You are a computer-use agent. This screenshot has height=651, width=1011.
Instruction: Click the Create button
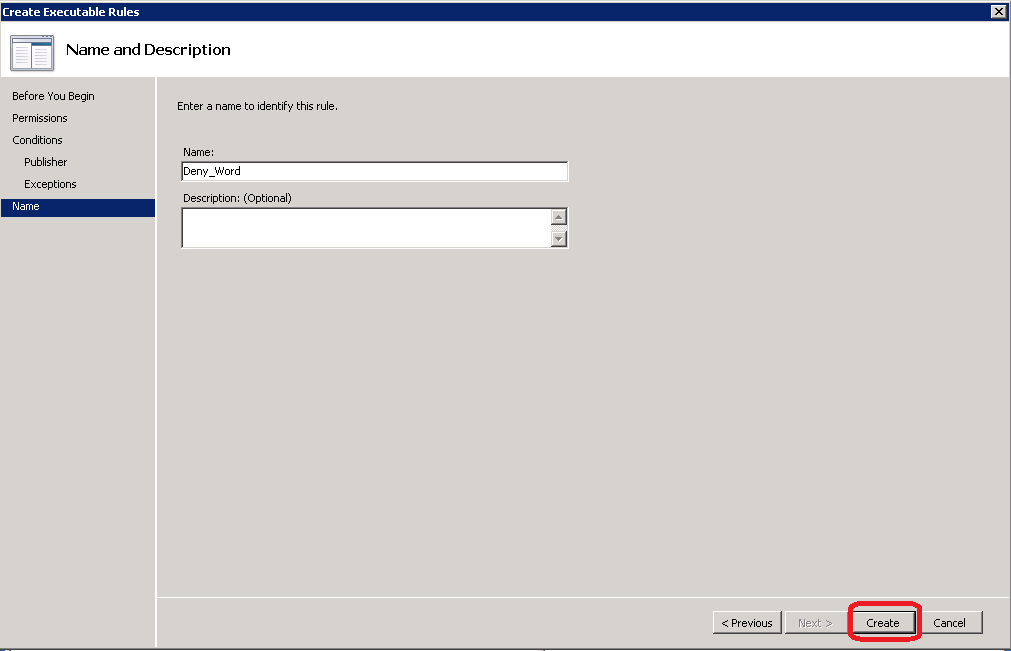(883, 622)
